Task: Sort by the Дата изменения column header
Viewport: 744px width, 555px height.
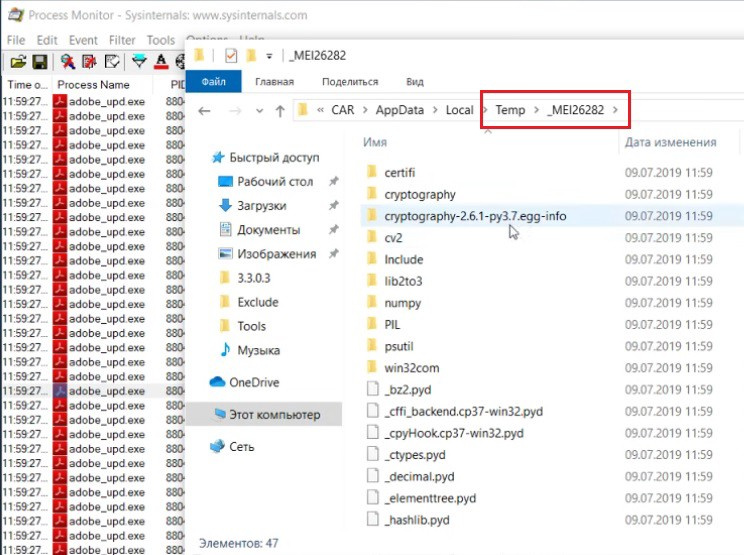Action: tap(670, 143)
